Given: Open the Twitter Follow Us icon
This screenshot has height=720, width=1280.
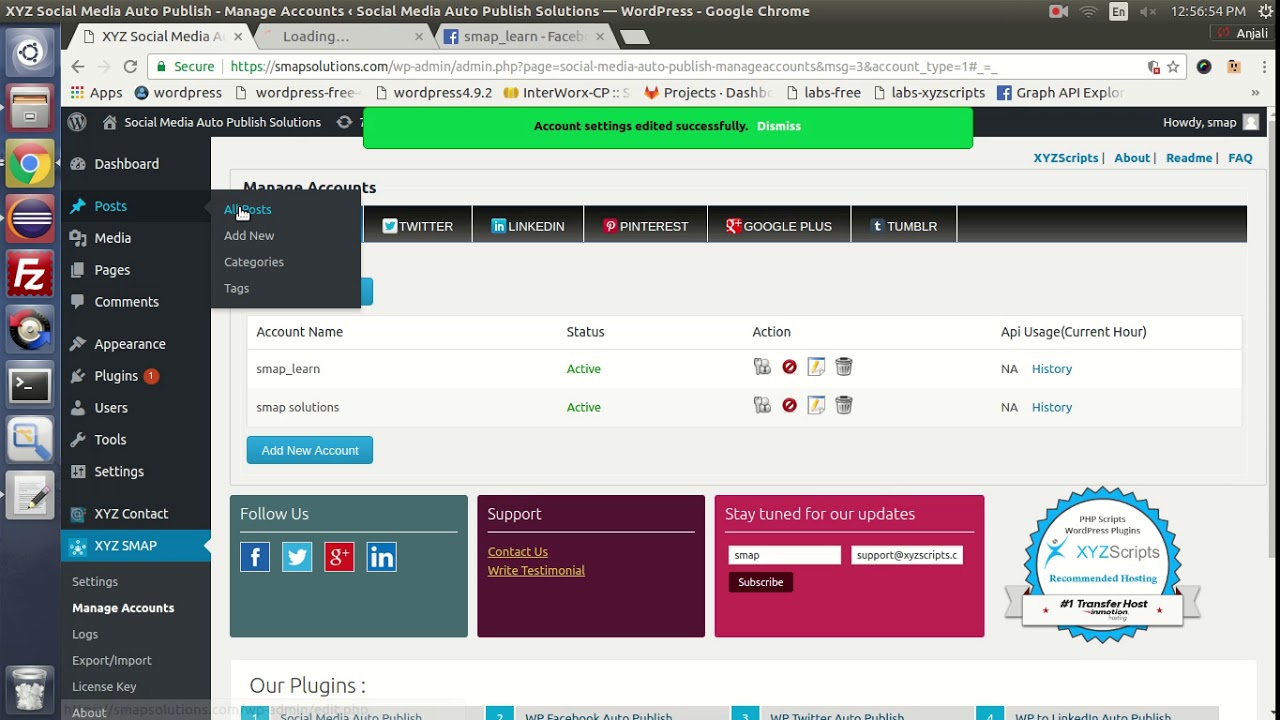Looking at the screenshot, I should (x=297, y=557).
